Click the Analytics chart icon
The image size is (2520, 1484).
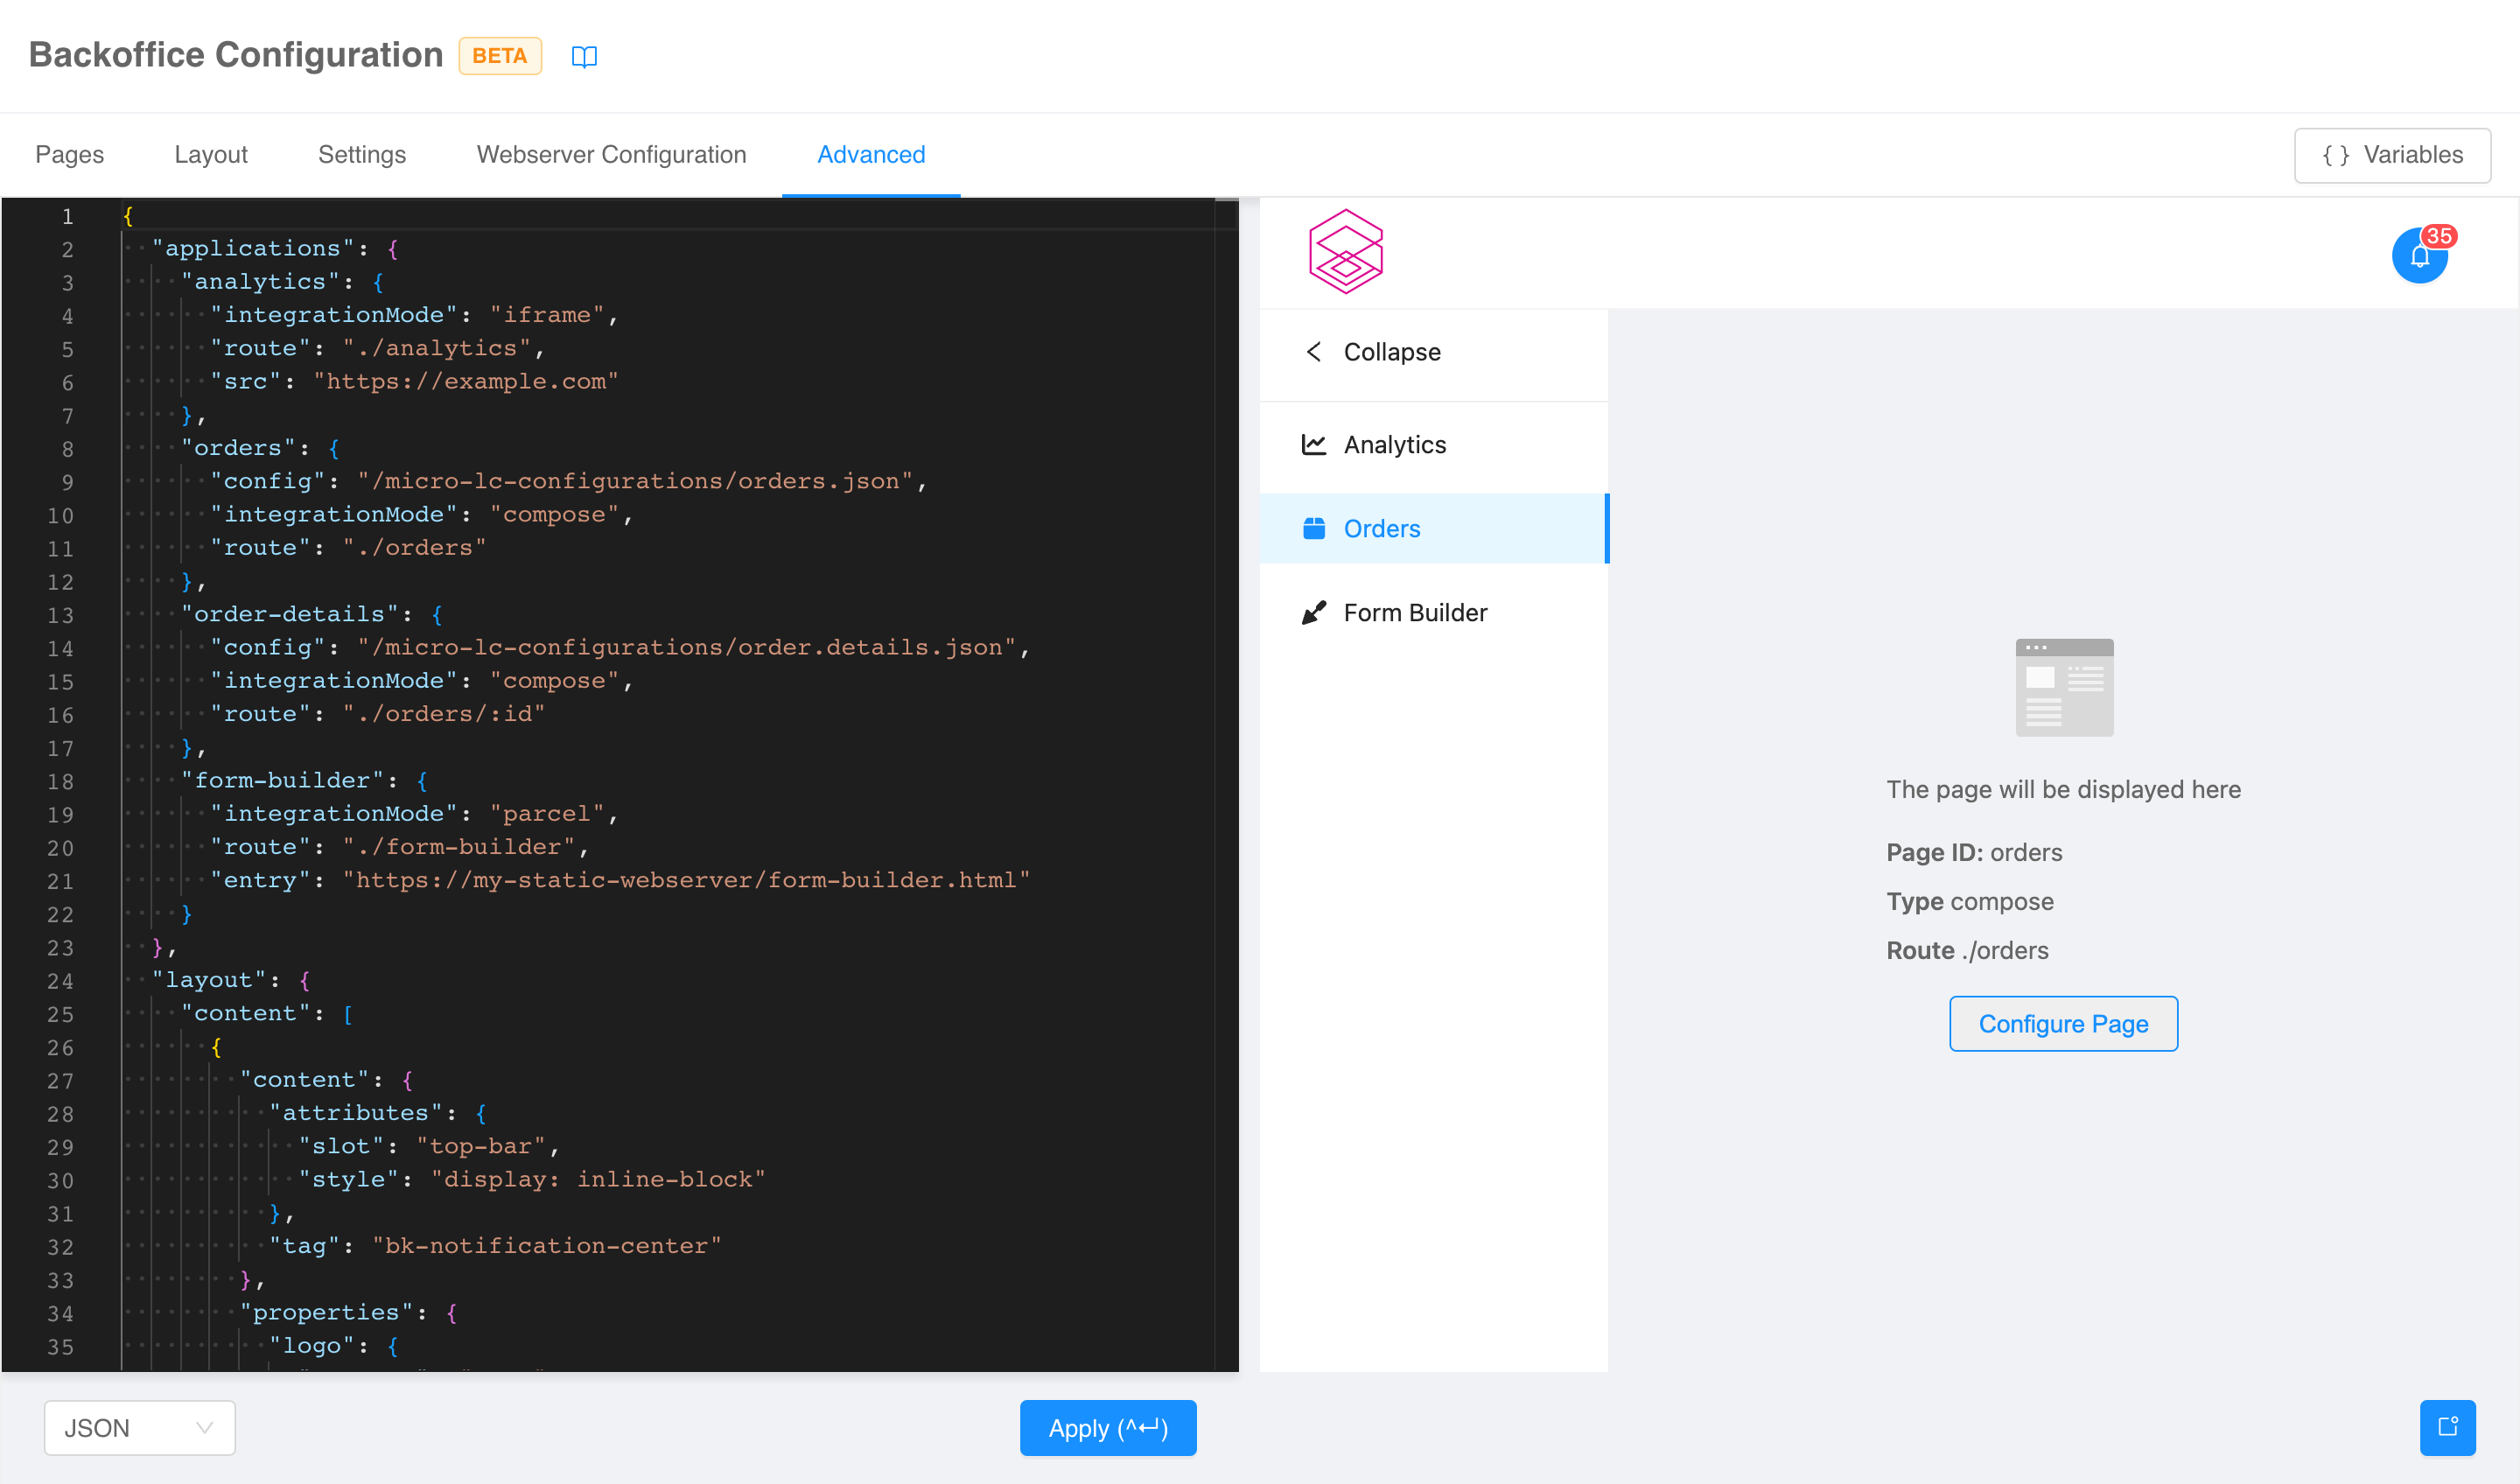click(x=1313, y=445)
